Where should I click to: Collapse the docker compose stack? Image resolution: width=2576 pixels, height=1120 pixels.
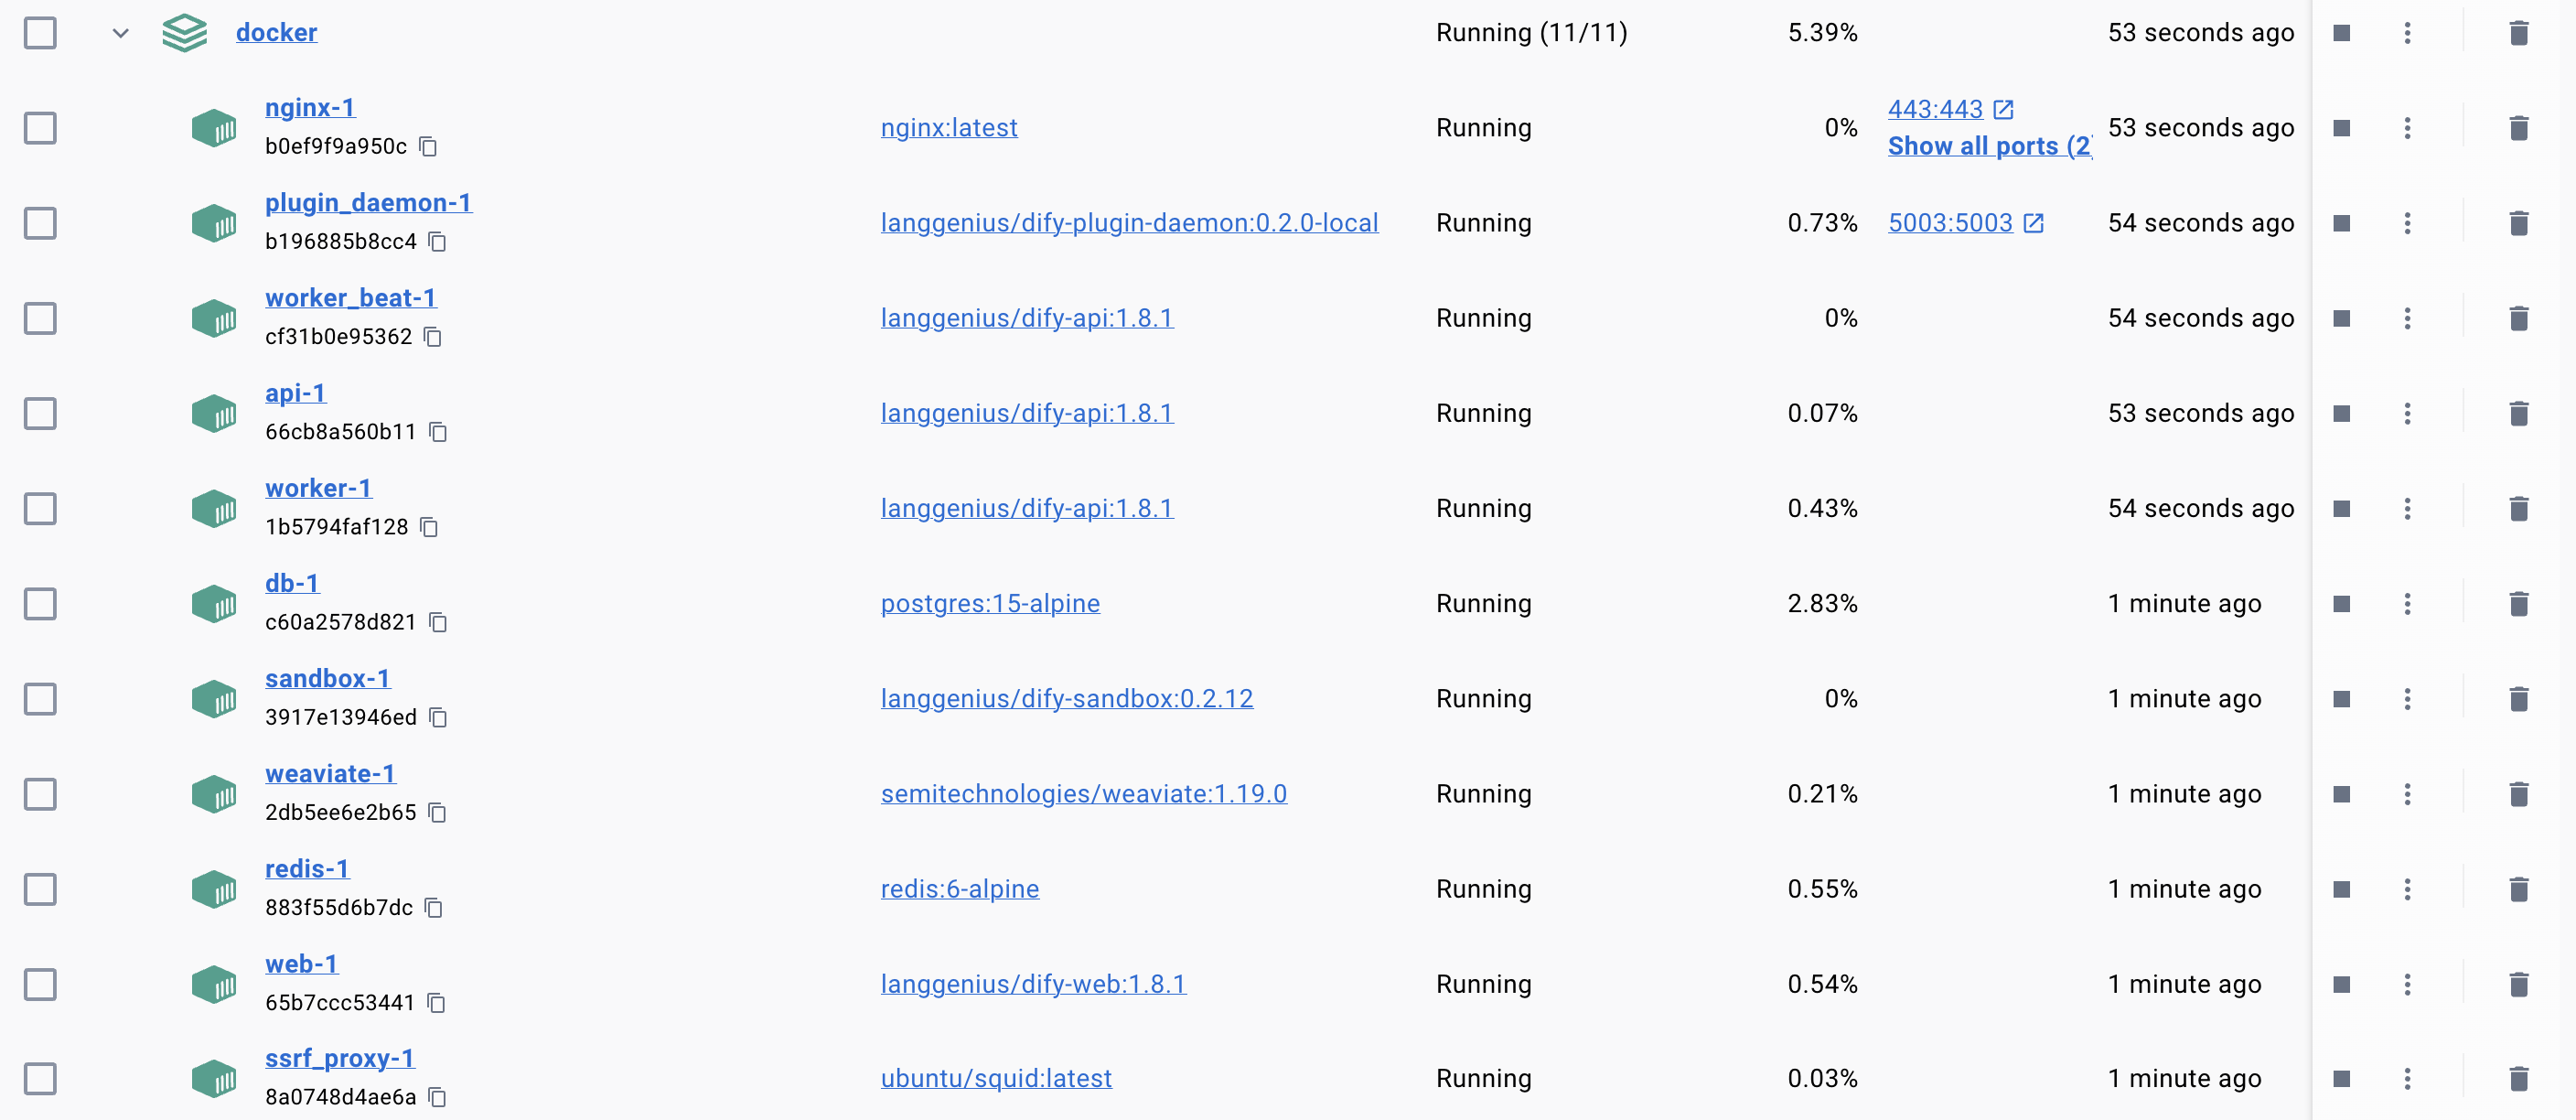point(120,33)
